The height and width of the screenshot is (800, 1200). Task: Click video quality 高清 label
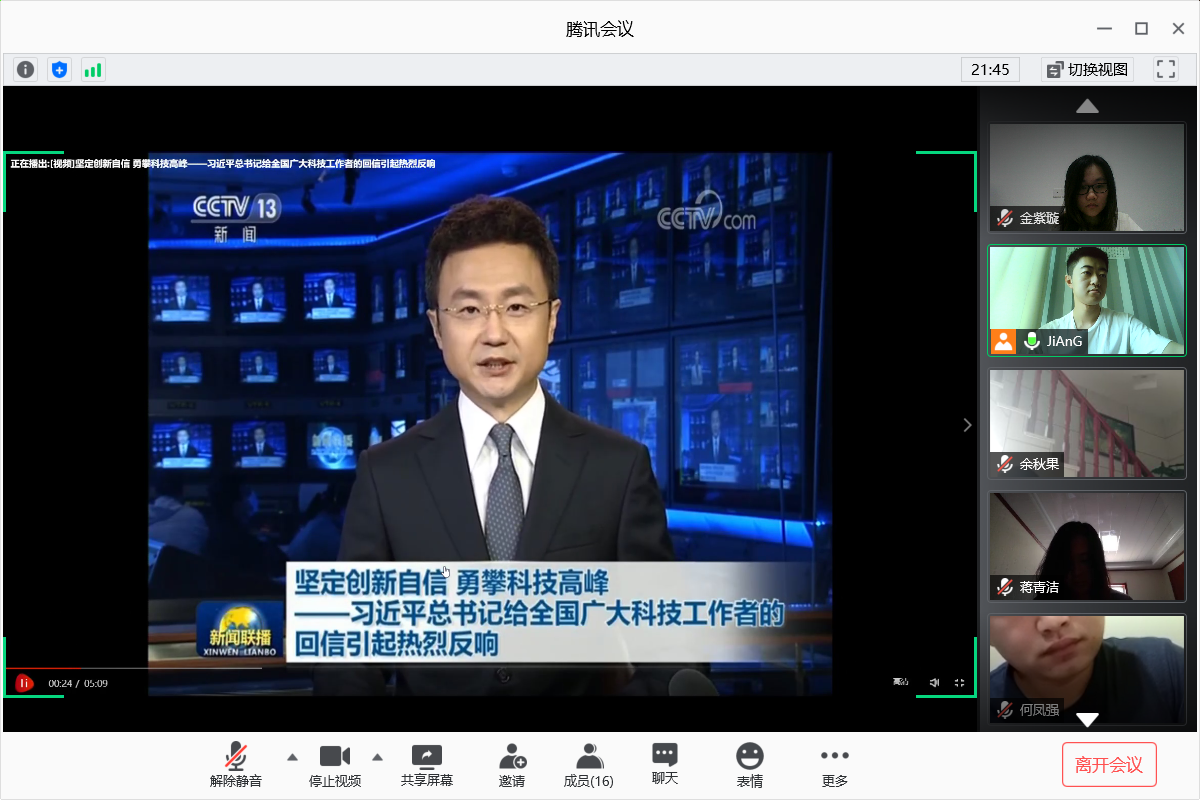click(x=901, y=682)
